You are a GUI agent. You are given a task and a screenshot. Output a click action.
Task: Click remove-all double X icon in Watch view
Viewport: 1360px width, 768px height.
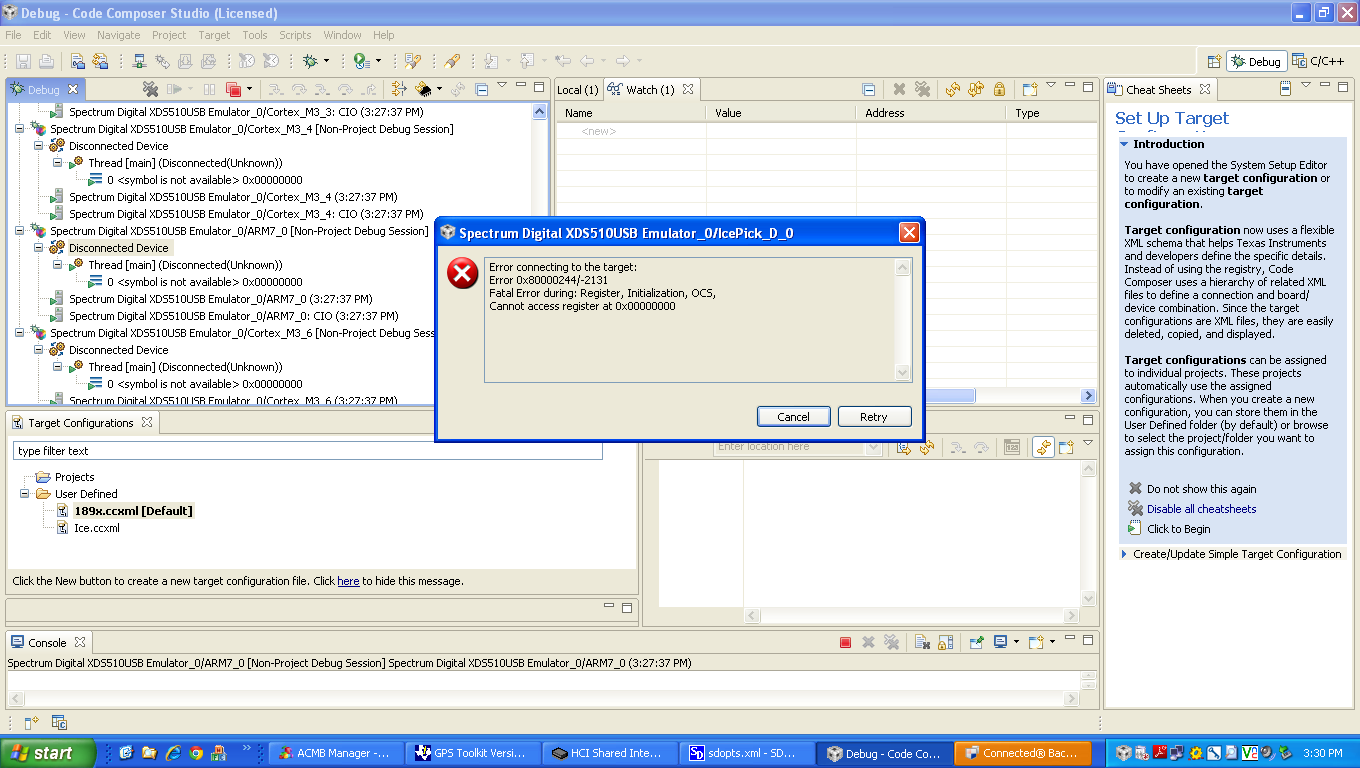(x=923, y=89)
